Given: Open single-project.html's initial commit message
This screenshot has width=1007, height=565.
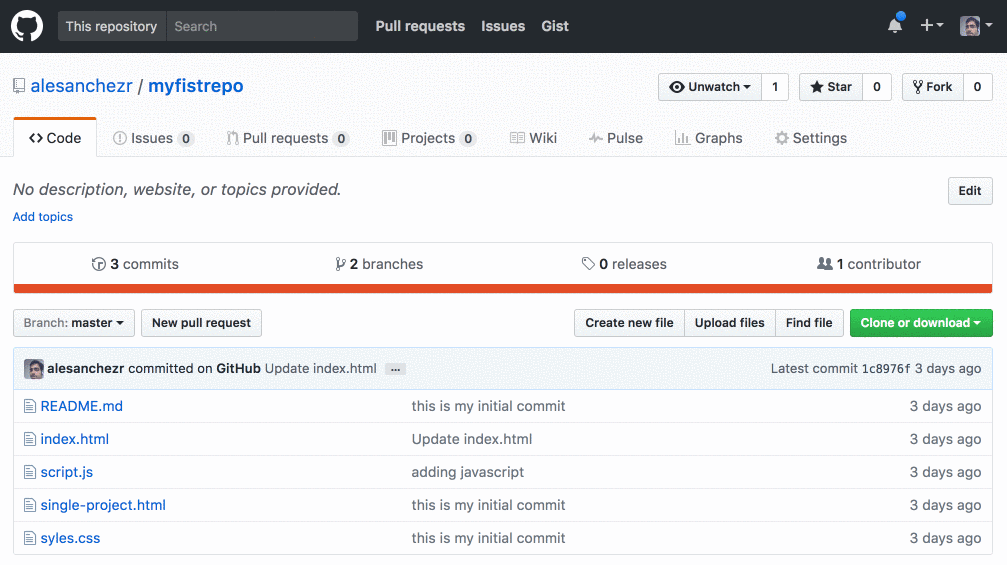Looking at the screenshot, I should (488, 505).
